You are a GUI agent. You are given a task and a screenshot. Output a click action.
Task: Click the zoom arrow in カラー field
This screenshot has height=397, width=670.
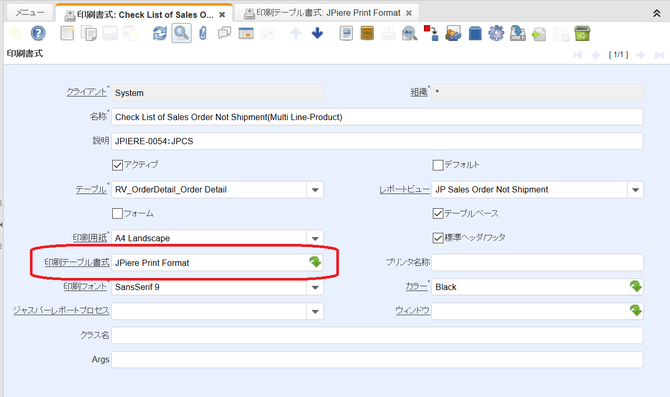click(636, 286)
